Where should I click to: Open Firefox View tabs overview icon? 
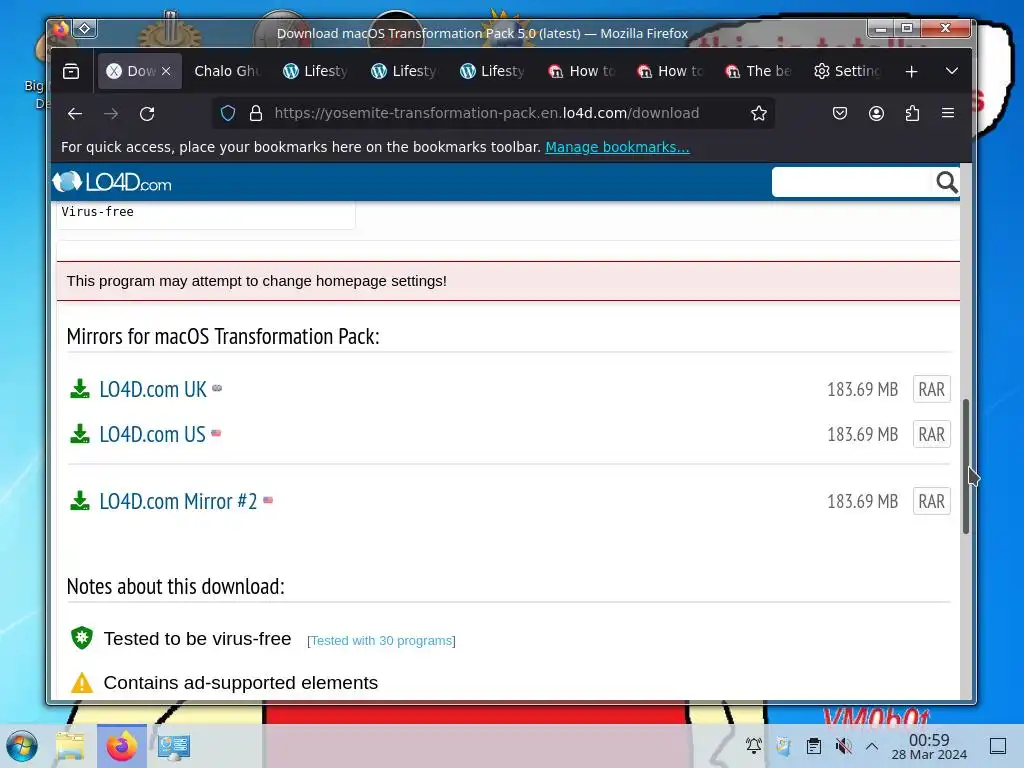pyautogui.click(x=71, y=71)
